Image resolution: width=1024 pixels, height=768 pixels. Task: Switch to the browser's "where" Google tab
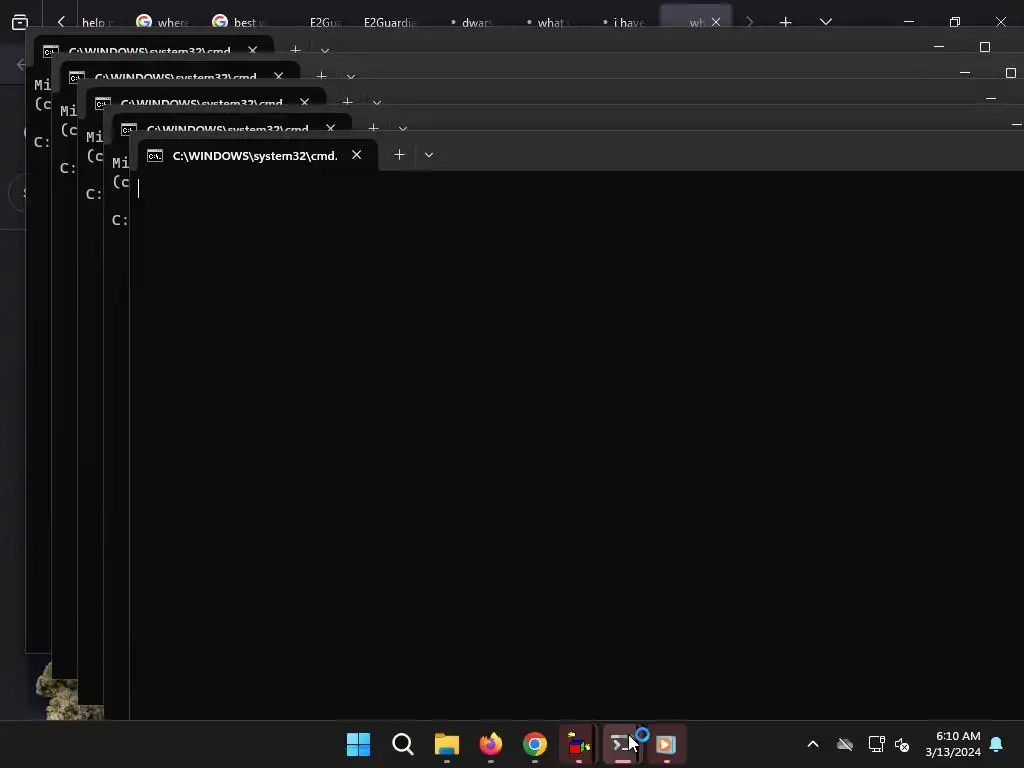163,22
